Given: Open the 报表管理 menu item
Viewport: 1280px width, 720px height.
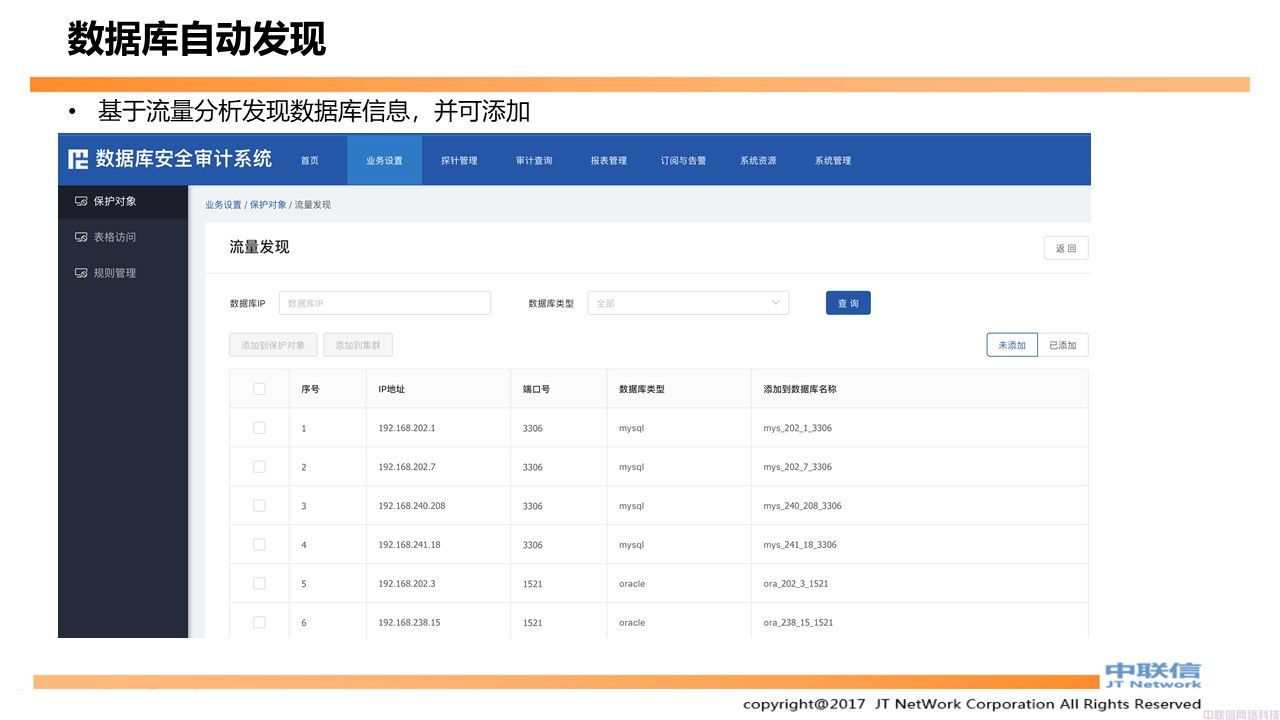Looking at the screenshot, I should pyautogui.click(x=609, y=160).
